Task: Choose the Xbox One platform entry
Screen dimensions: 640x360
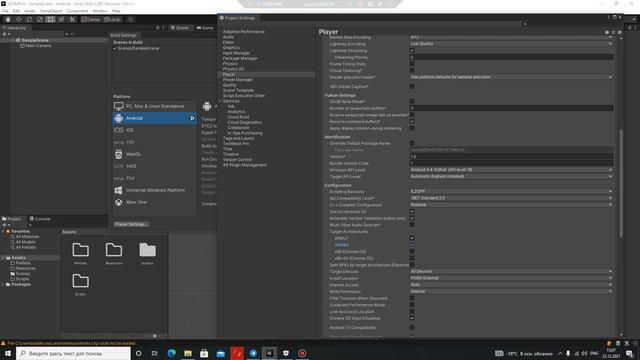Action: tap(154, 202)
